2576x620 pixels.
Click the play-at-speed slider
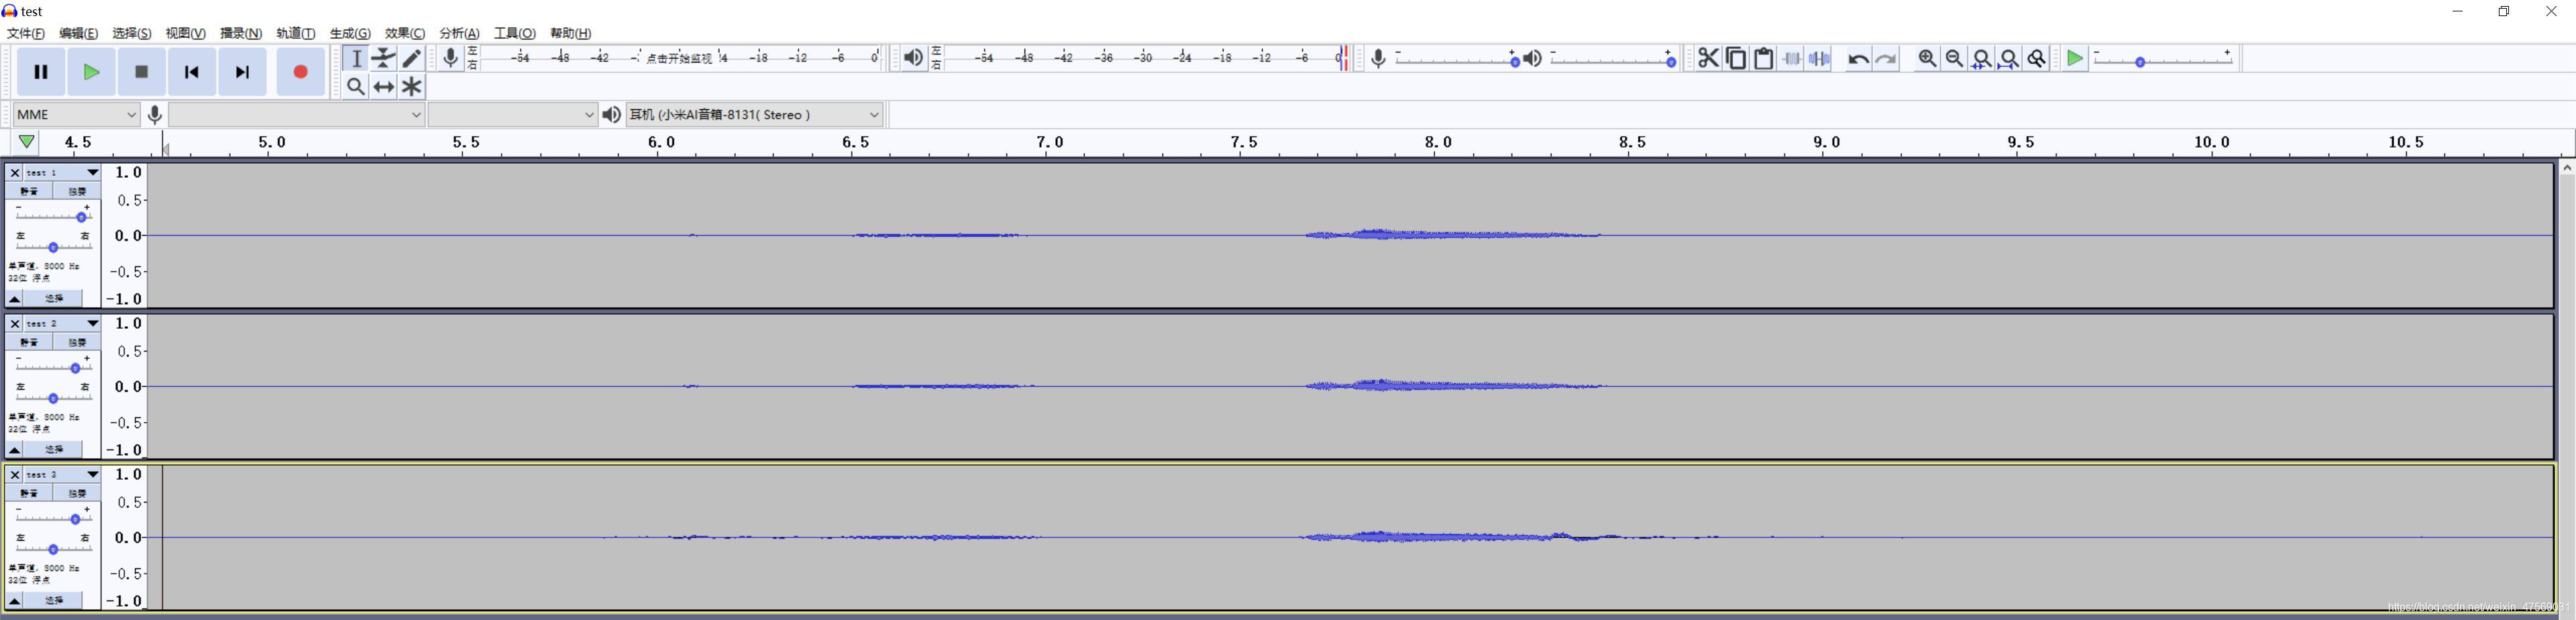coord(2163,59)
